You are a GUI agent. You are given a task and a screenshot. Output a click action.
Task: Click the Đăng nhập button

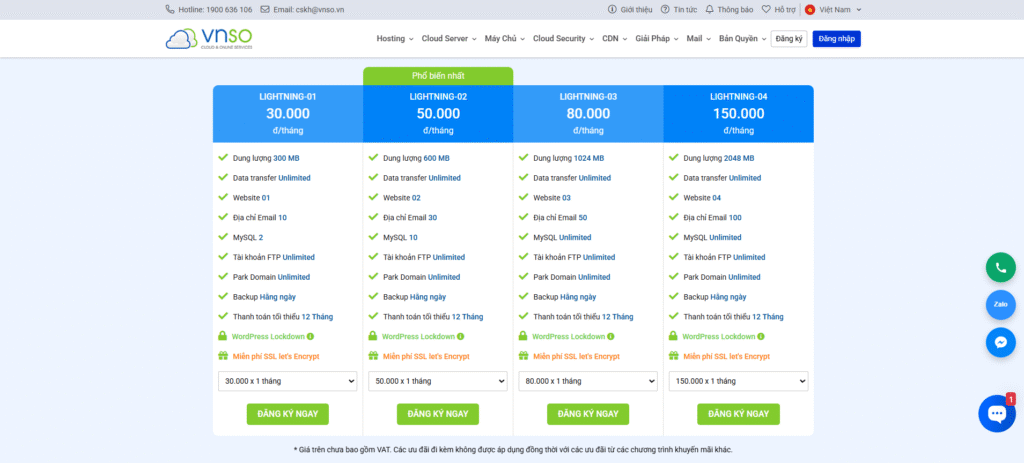pyautogui.click(x=836, y=39)
